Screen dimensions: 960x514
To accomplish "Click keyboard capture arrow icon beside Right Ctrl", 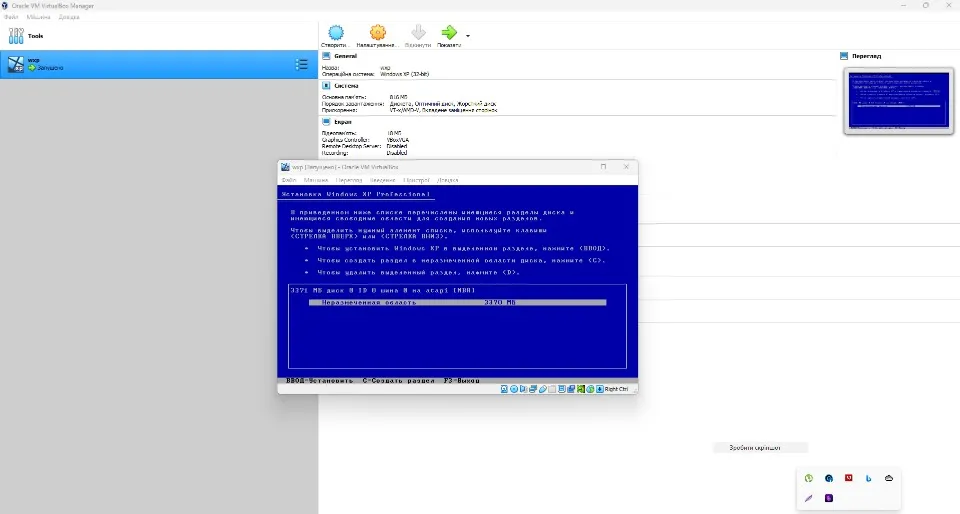I will [599, 389].
